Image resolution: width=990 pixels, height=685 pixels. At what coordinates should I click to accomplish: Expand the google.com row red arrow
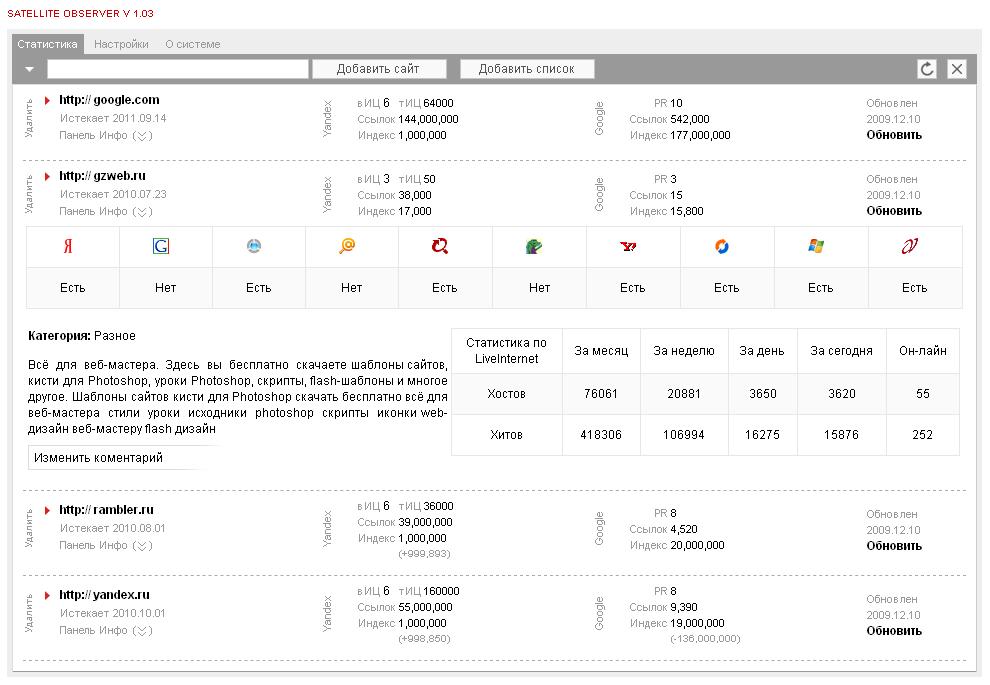click(47, 100)
